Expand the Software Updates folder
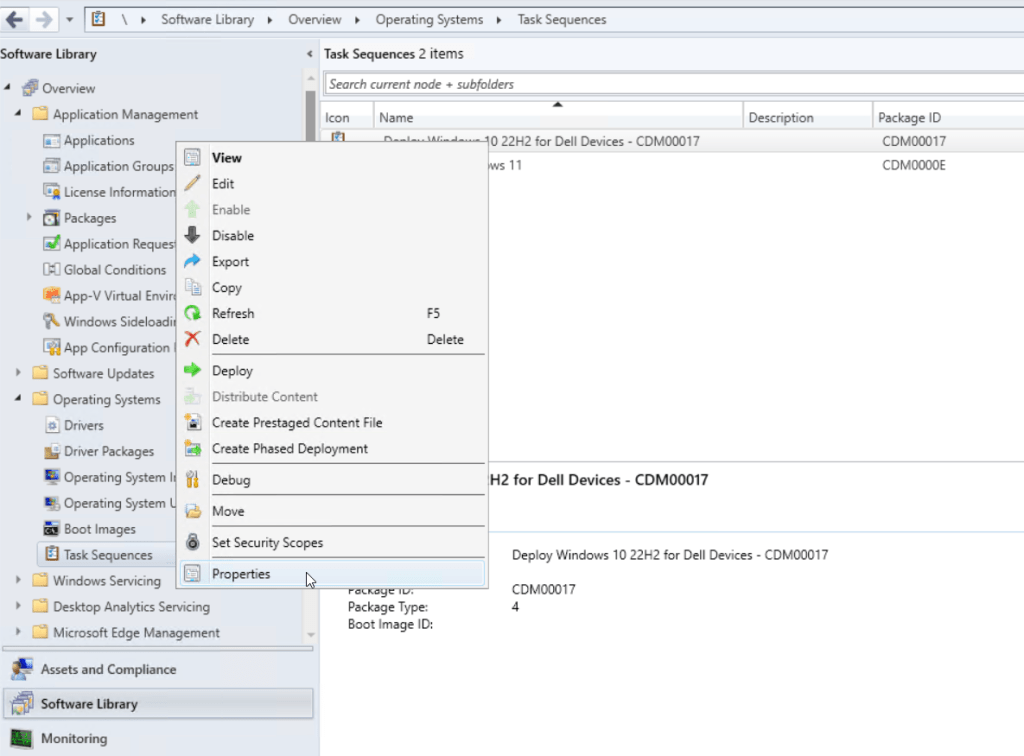 (x=19, y=374)
